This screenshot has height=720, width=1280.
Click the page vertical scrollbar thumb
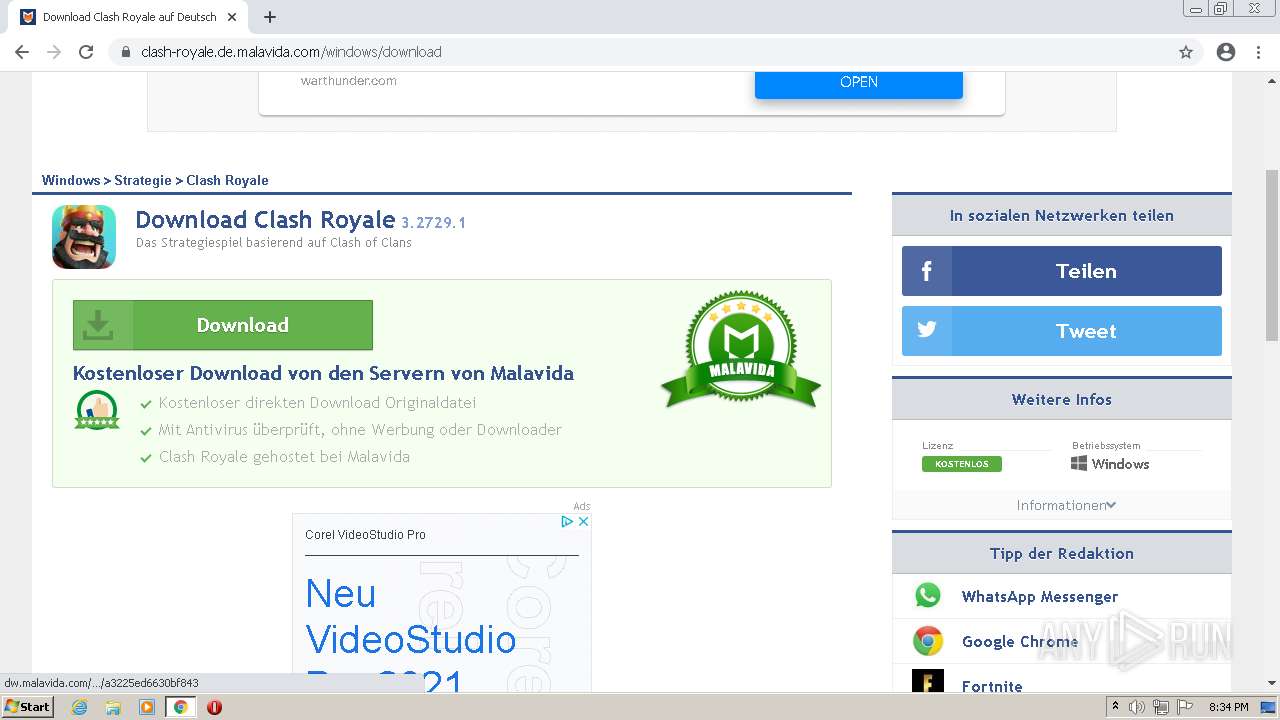[1272, 255]
